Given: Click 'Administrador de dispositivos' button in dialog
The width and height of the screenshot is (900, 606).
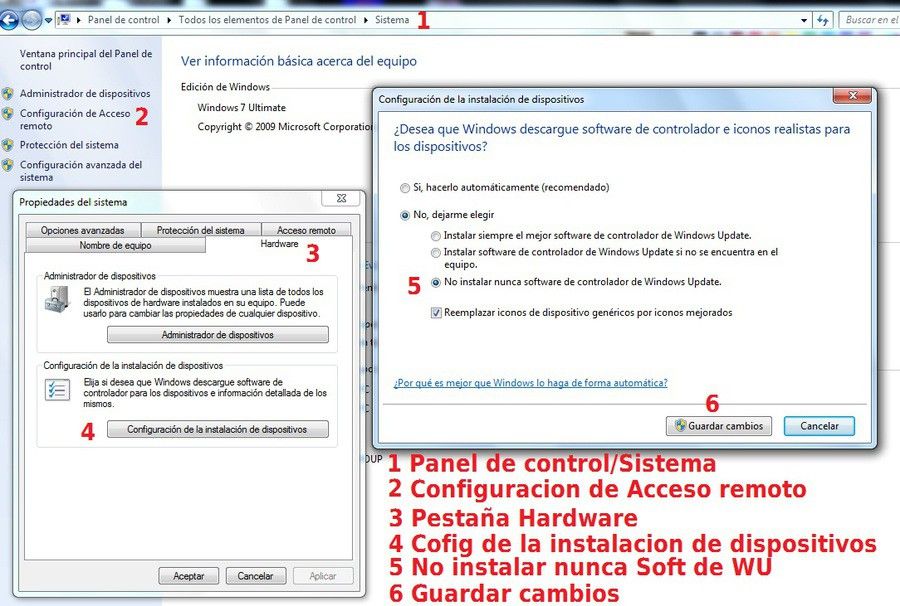Looking at the screenshot, I should click(x=218, y=335).
